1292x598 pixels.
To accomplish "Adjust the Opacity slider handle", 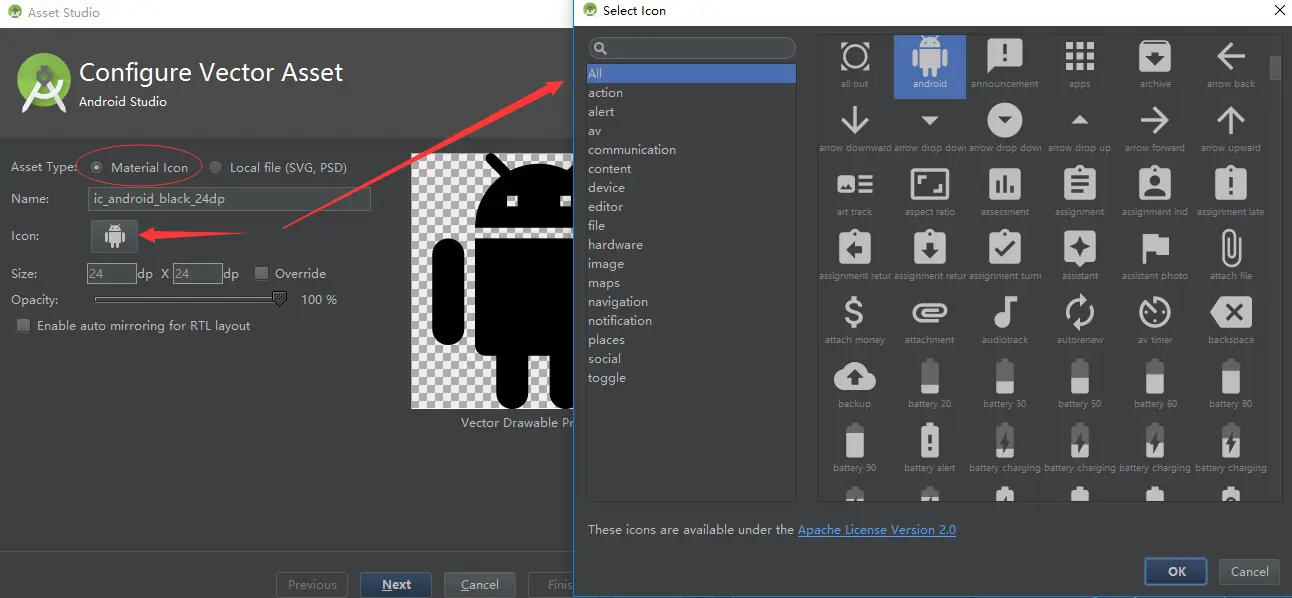I will (280, 298).
